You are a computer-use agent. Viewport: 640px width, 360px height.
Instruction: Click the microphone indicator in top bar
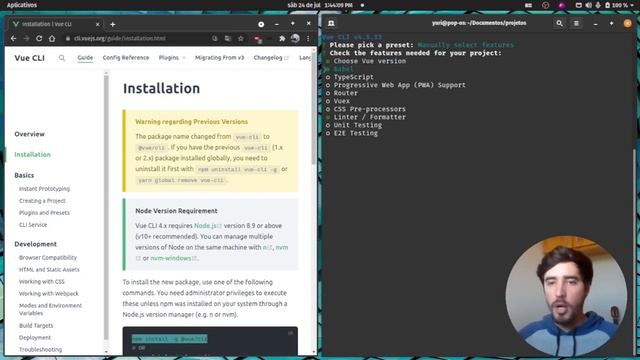pyautogui.click(x=598, y=5)
